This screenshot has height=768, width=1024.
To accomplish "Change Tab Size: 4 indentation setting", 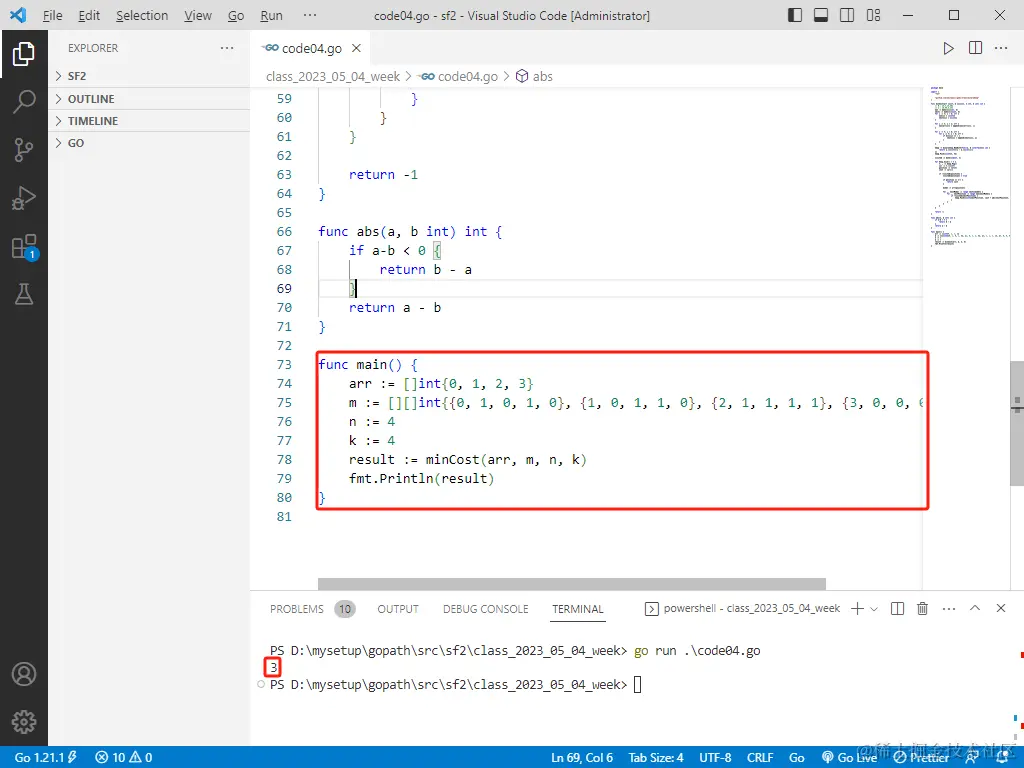I will click(656, 758).
